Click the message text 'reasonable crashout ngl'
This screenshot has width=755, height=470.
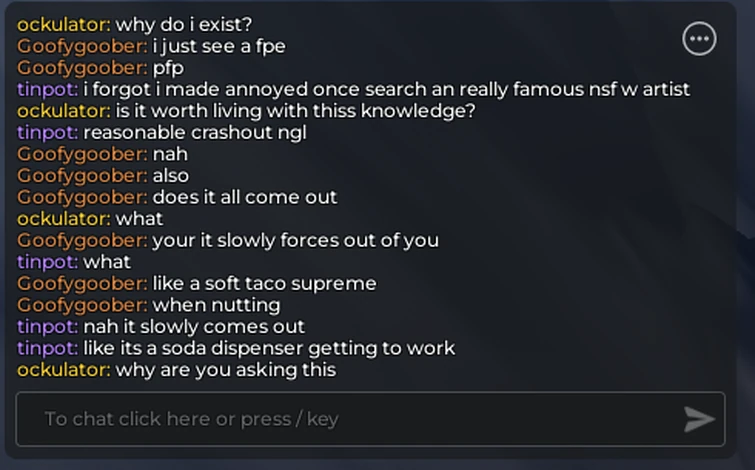[195, 133]
